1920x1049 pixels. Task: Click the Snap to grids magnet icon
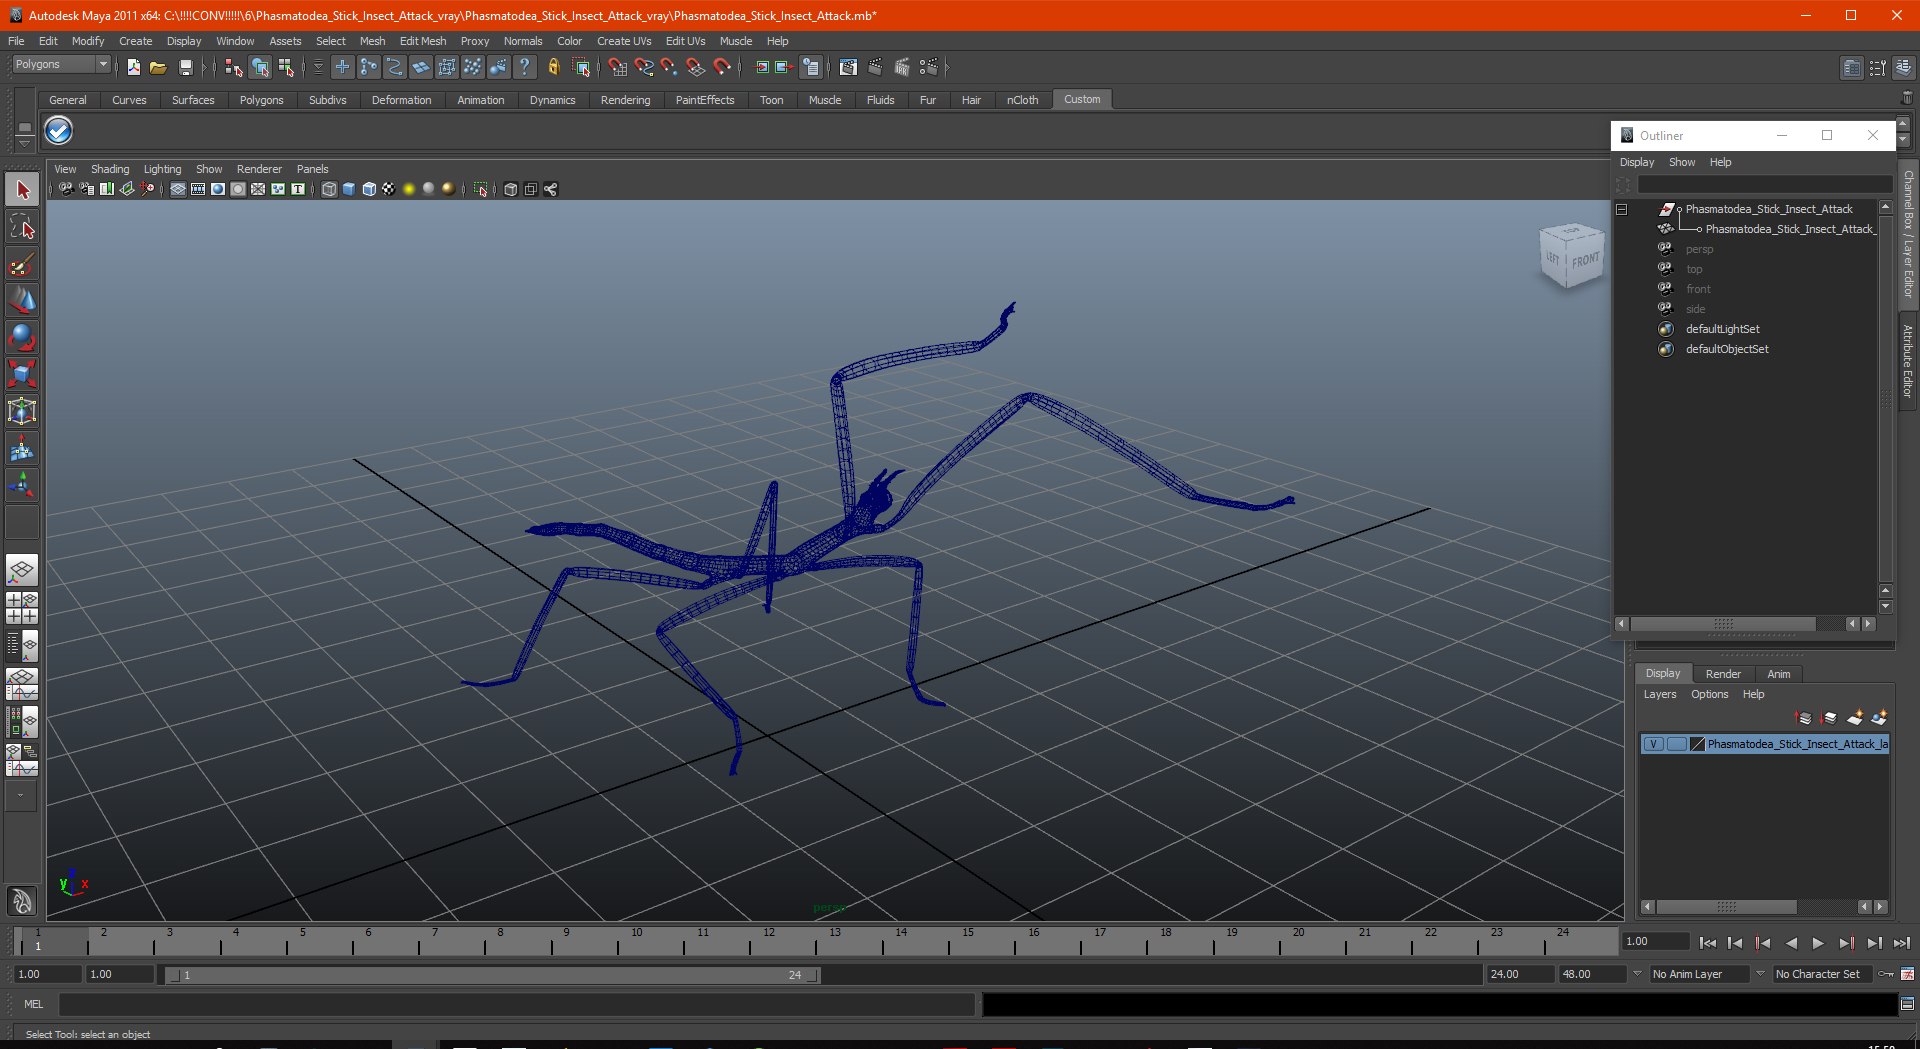[x=617, y=67]
